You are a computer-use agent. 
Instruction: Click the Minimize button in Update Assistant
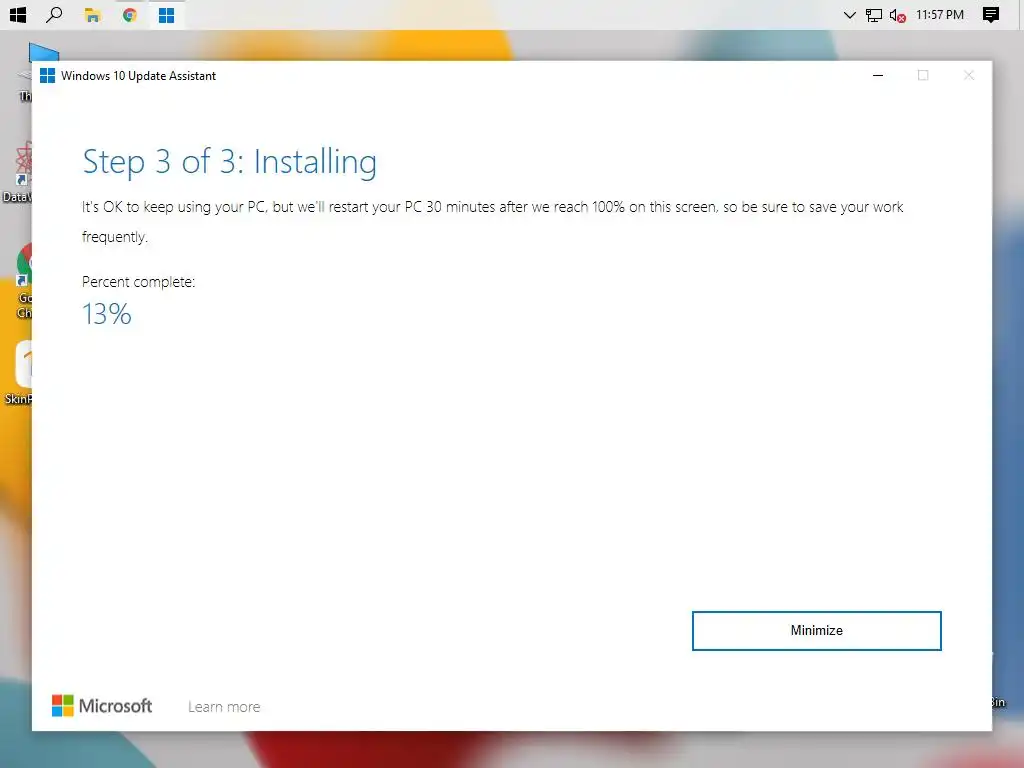click(x=816, y=630)
